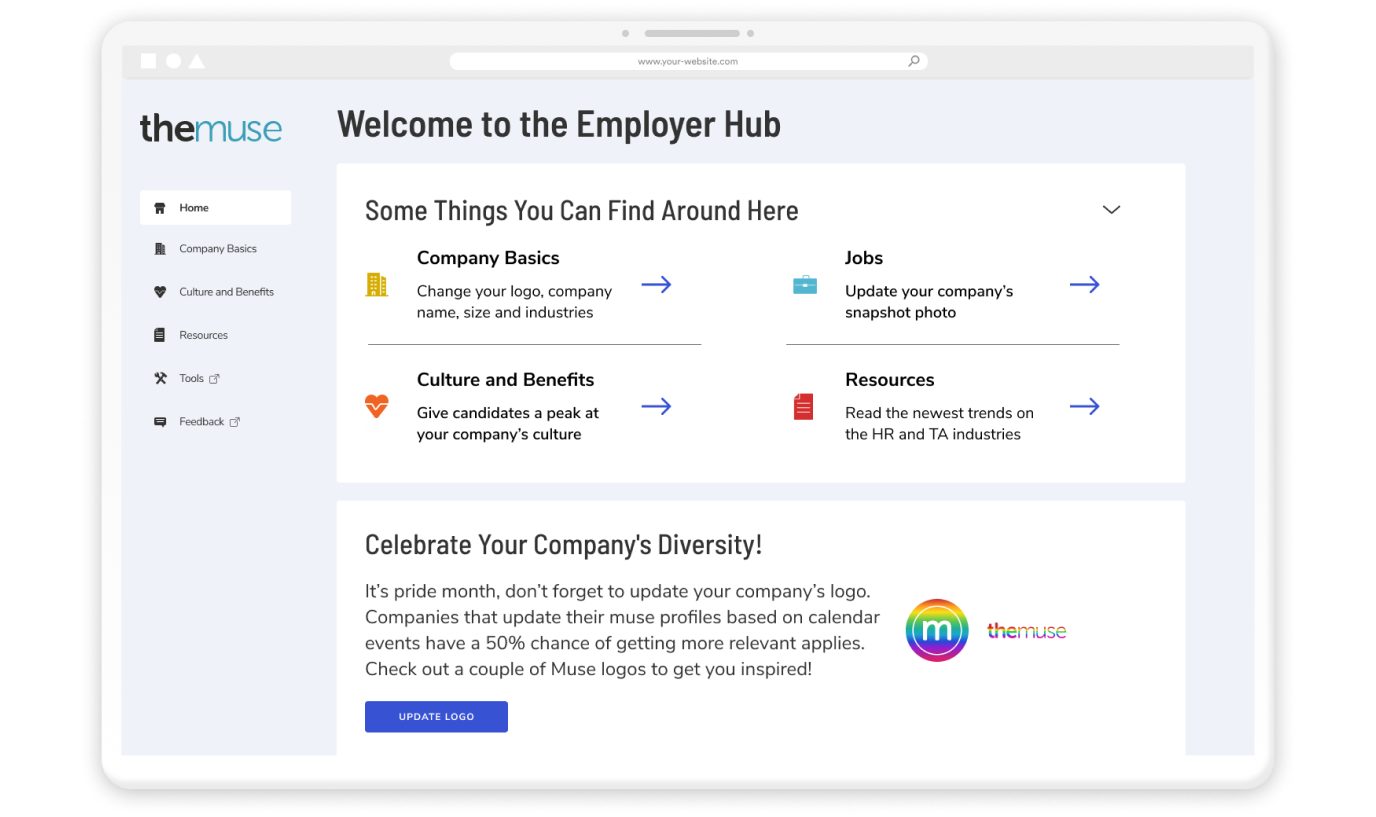Click the external-link icon next to Tools
Screen dimensions: 1376x817
[214, 379]
